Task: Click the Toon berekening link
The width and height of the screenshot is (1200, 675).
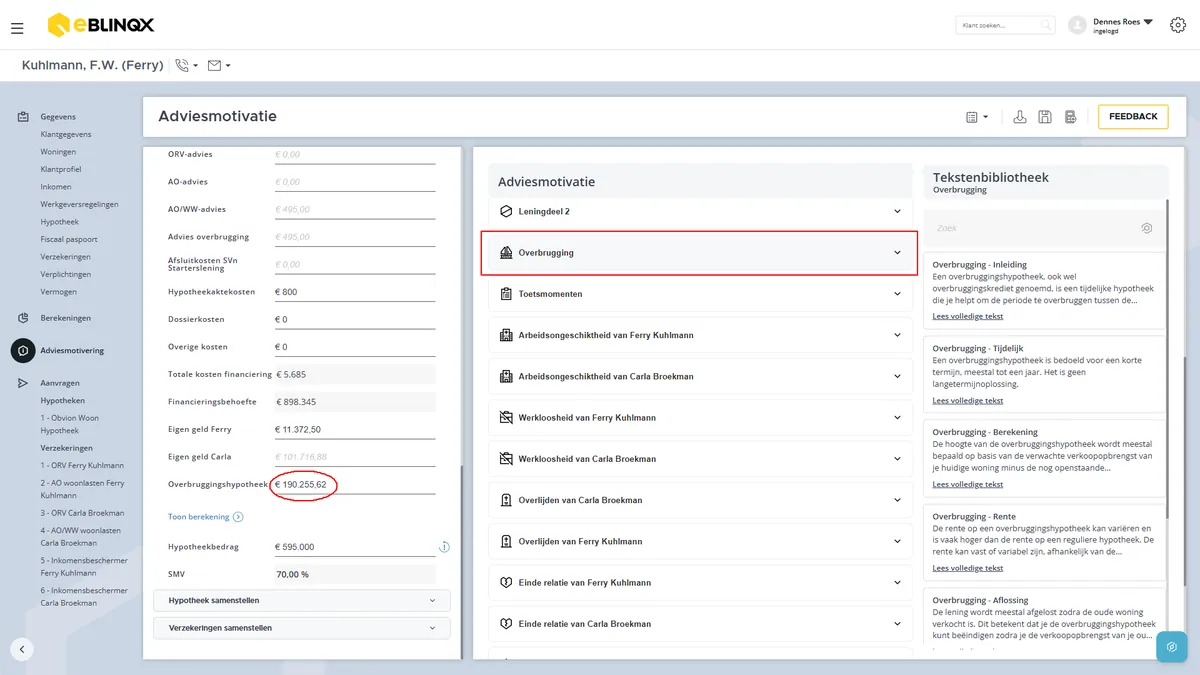Action: pyautogui.click(x=206, y=517)
